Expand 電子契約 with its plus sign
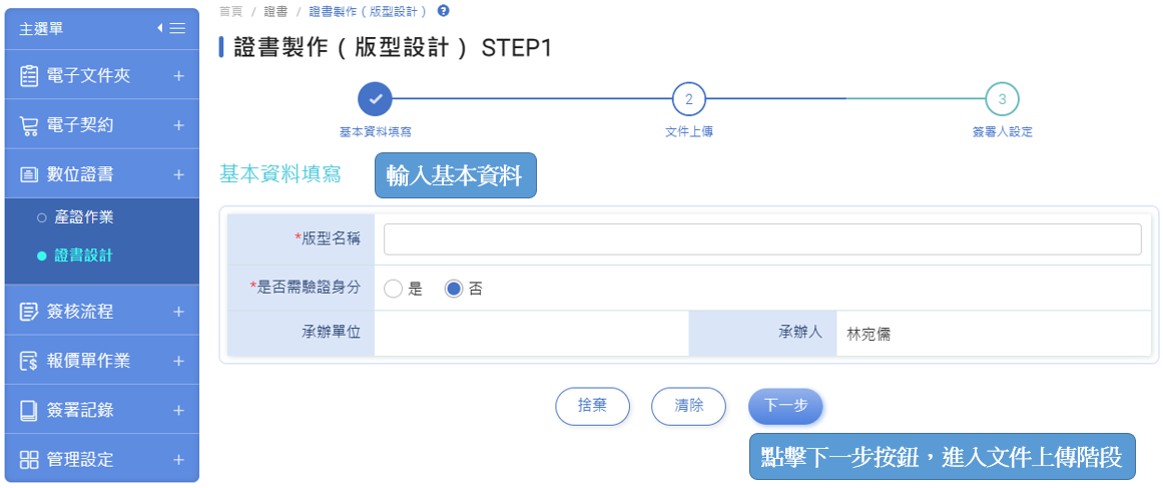The width and height of the screenshot is (1163, 488). click(179, 125)
